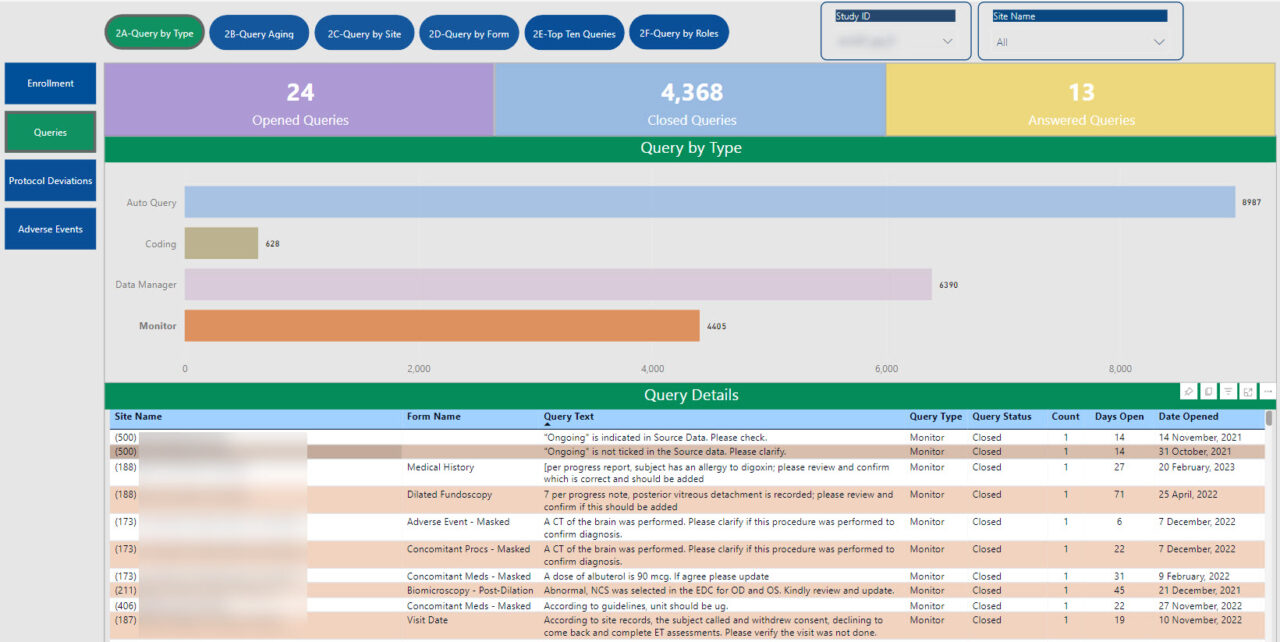Image resolution: width=1280 pixels, height=642 pixels.
Task: Select the Monitor bar in Query by Type chart
Action: click(x=440, y=325)
